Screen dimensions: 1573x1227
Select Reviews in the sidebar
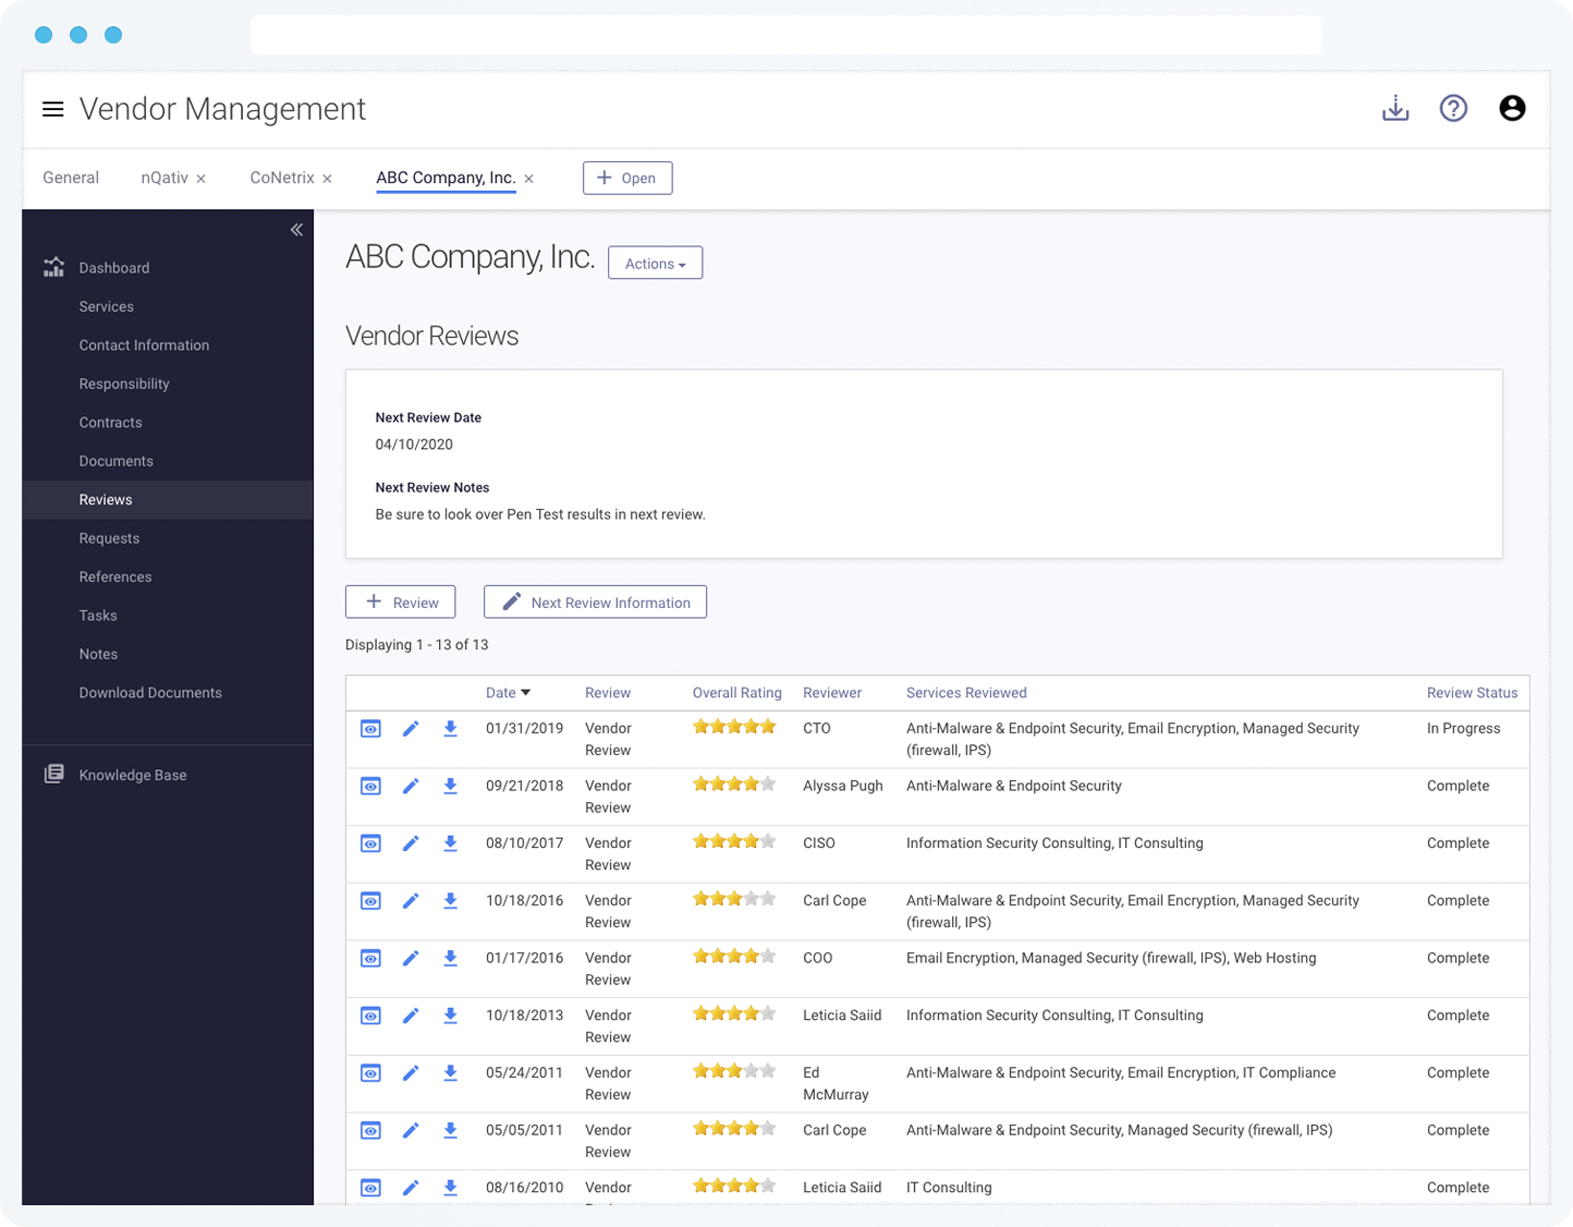168,500
